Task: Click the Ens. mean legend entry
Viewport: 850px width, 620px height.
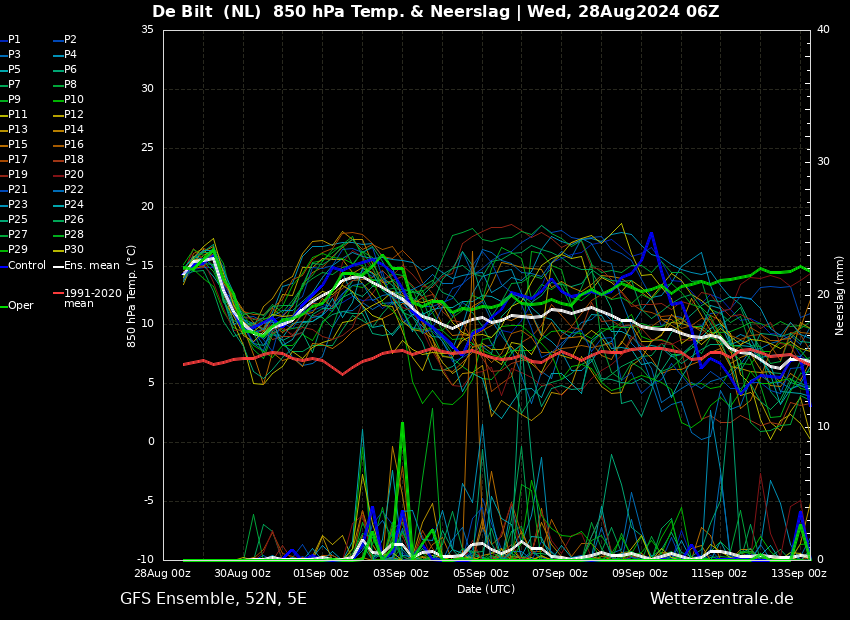Action: point(86,266)
